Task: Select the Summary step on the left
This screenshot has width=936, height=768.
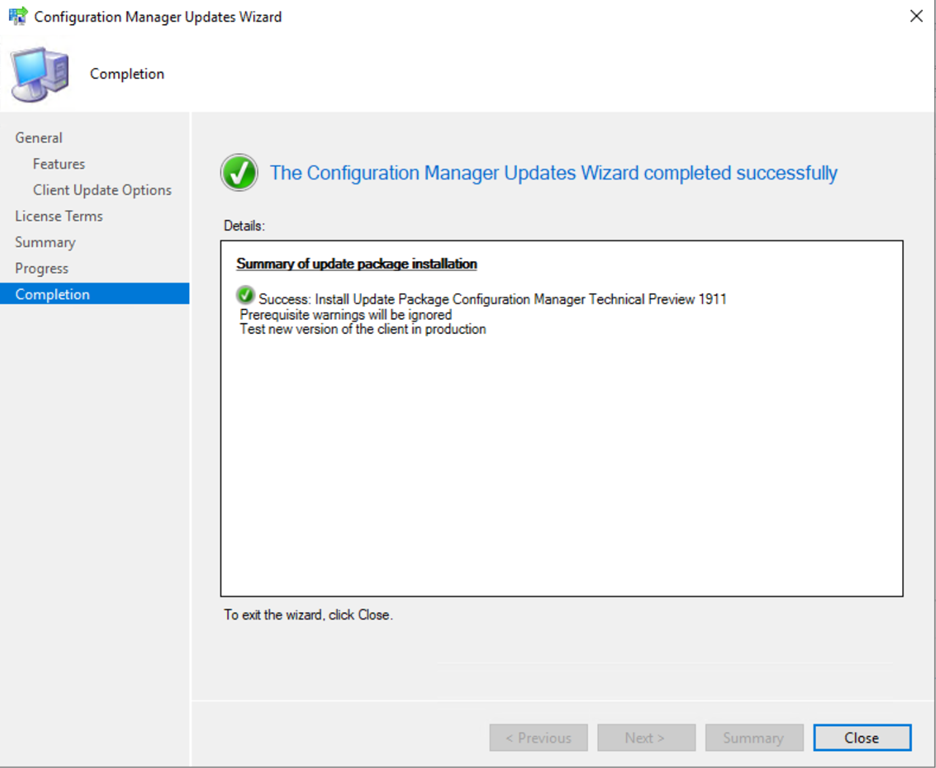Action: (x=45, y=242)
